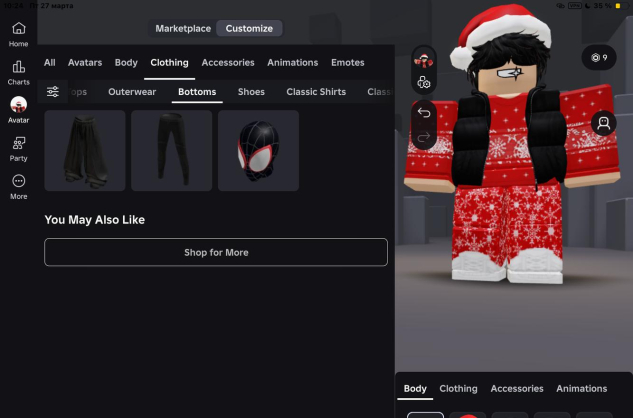
Task: Click the redo arrow icon
Action: (424, 136)
